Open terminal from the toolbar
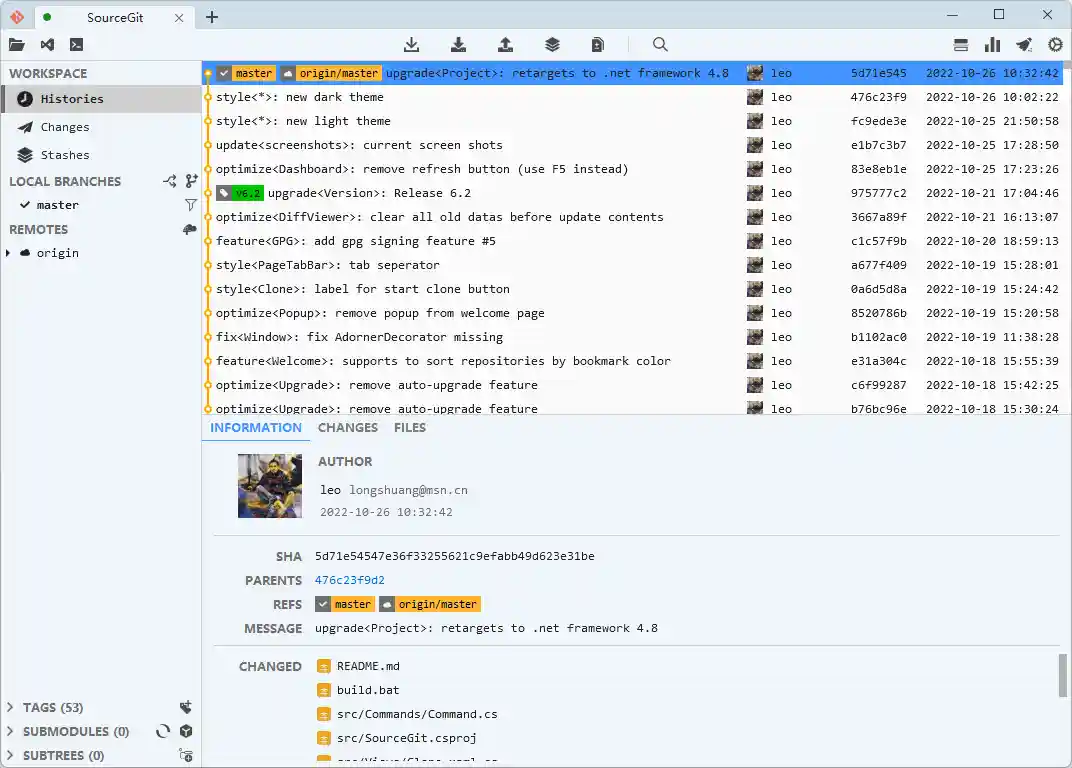This screenshot has width=1072, height=768. (76, 44)
